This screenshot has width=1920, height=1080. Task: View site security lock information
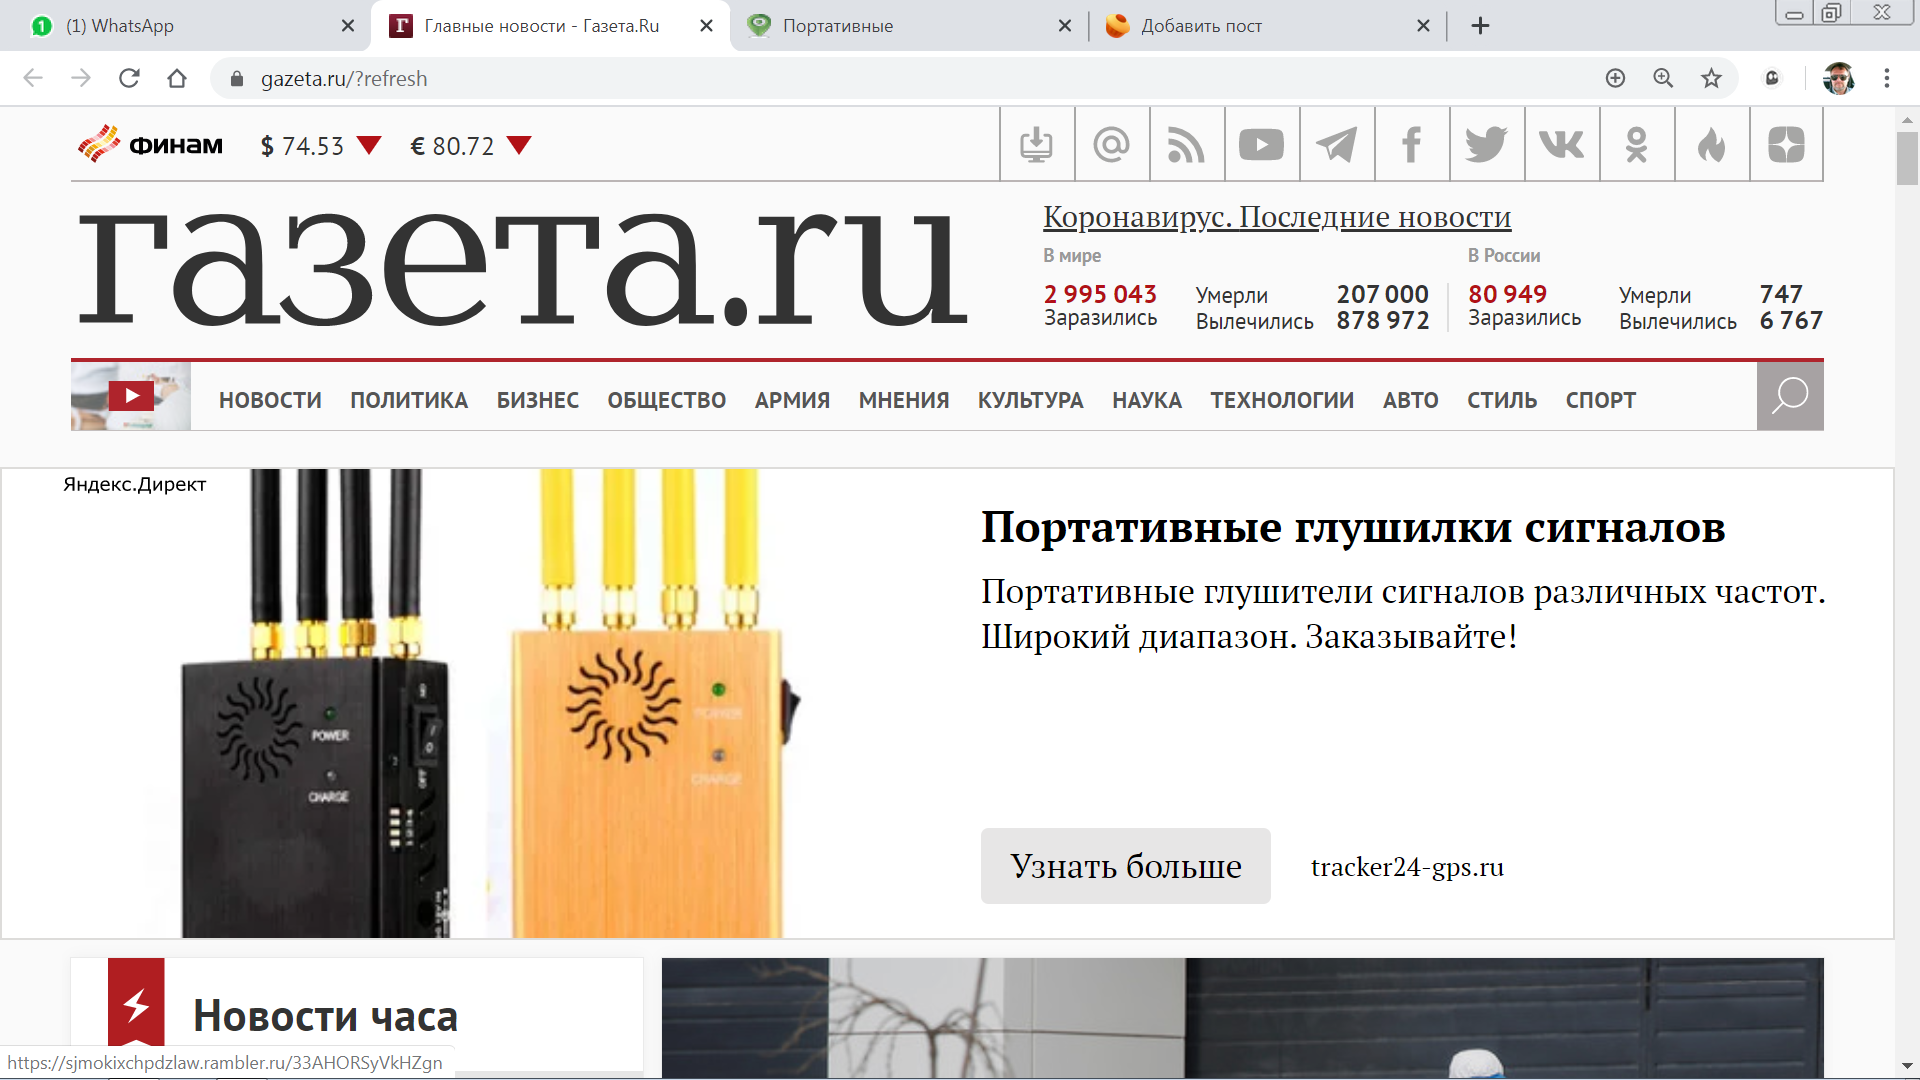pos(237,79)
